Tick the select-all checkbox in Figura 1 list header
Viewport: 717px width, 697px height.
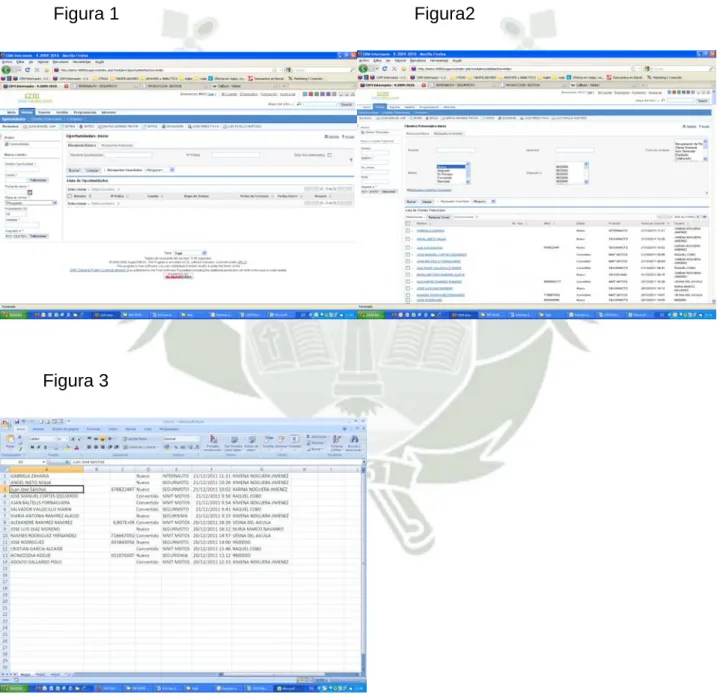(70, 196)
